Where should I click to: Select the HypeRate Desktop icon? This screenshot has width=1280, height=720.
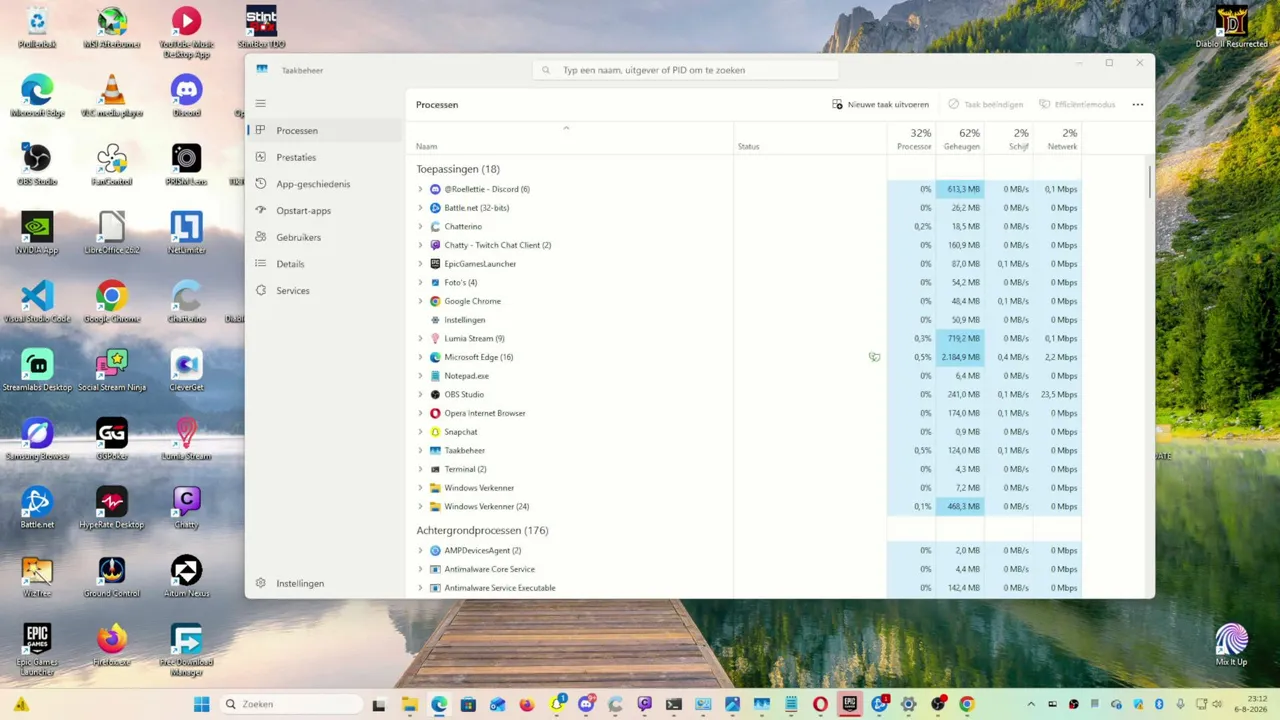click(x=111, y=507)
